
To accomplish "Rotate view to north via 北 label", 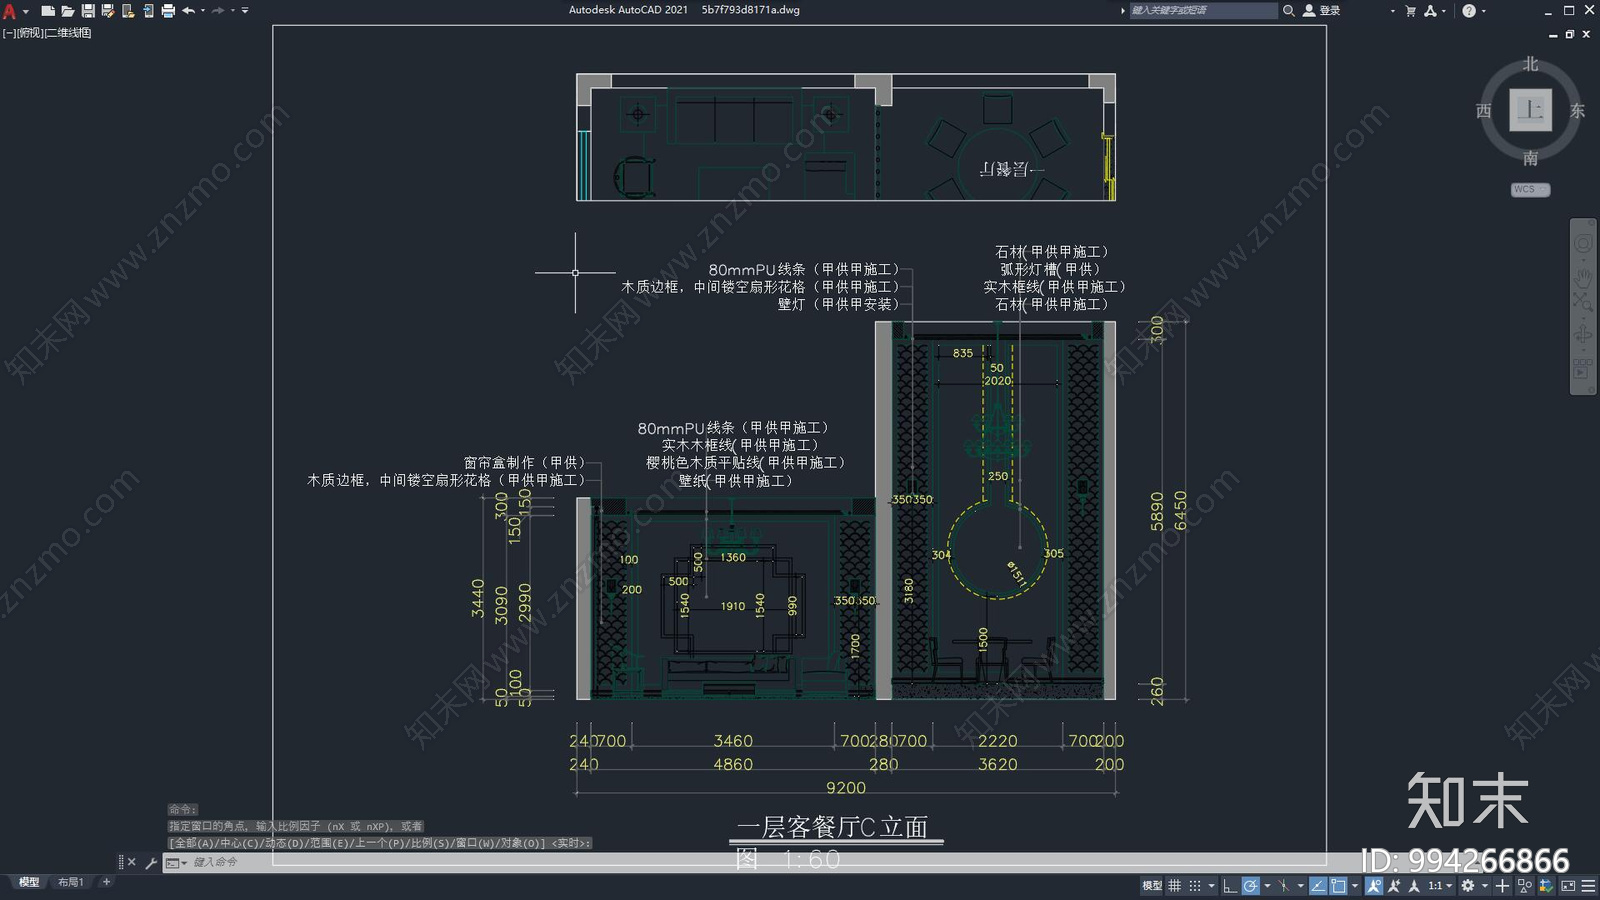I will (x=1530, y=64).
